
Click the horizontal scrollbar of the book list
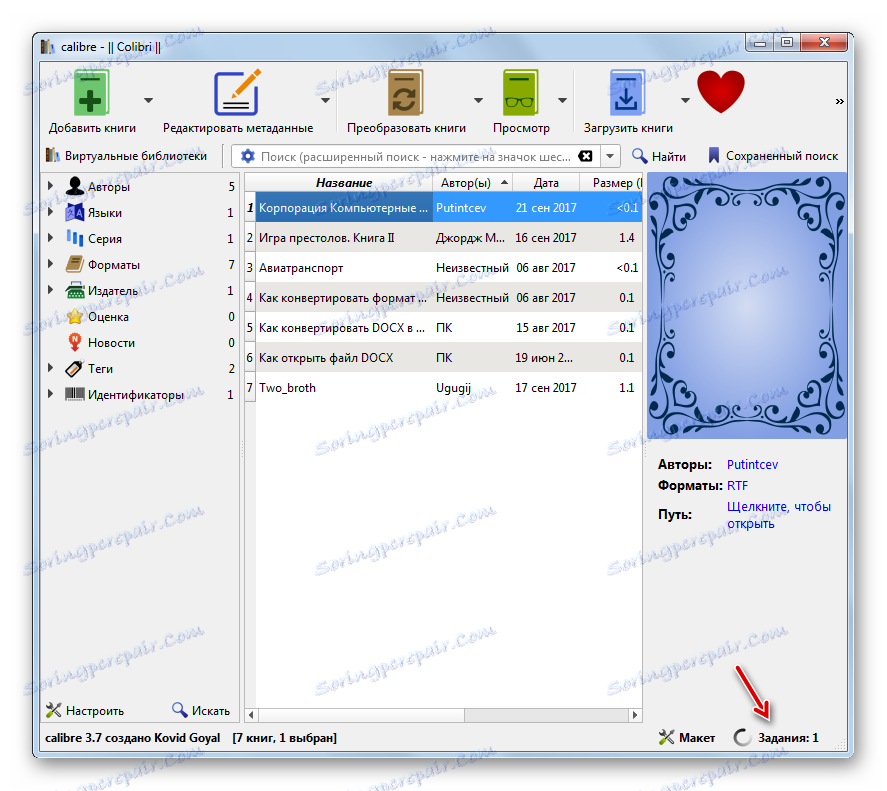[444, 715]
